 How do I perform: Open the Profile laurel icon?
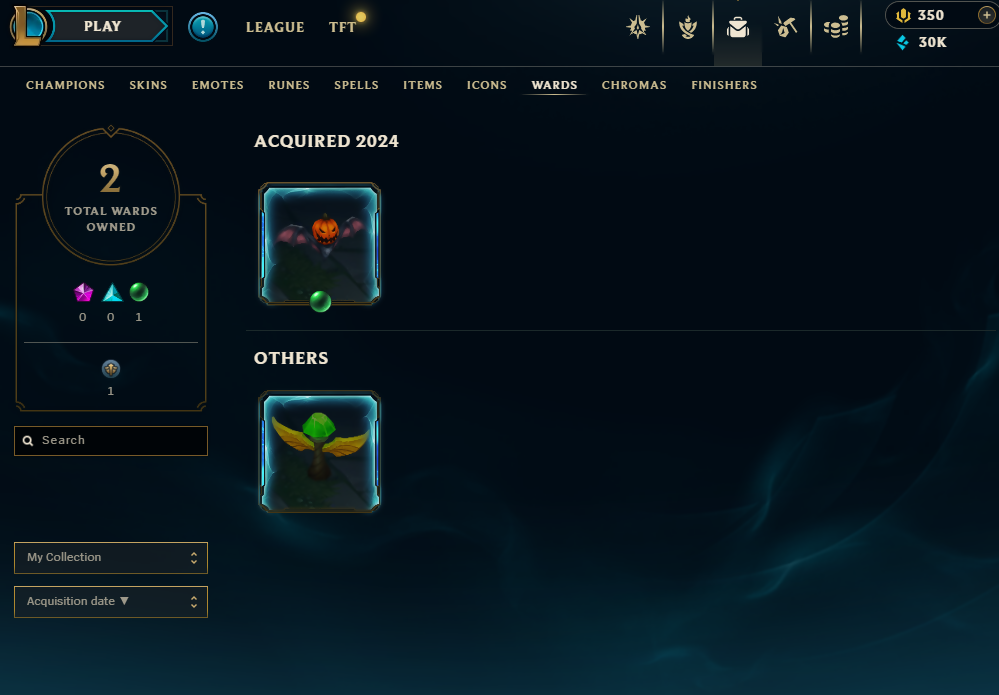688,27
